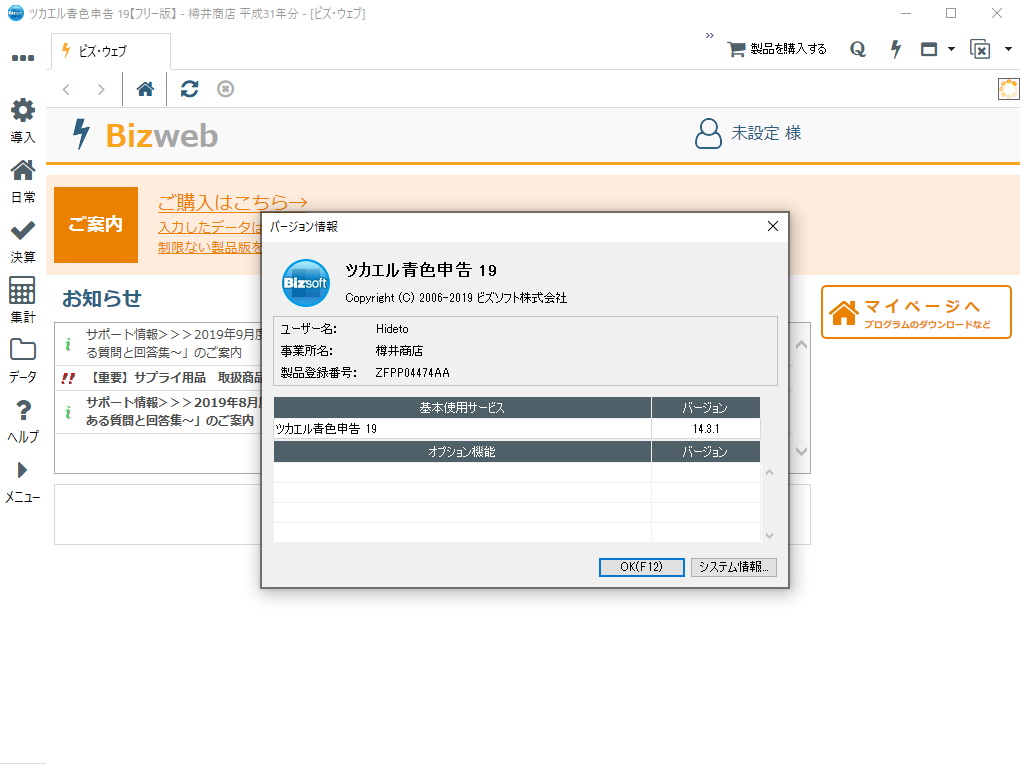
Task: Click the lightning bolt toolbar icon
Action: [896, 49]
